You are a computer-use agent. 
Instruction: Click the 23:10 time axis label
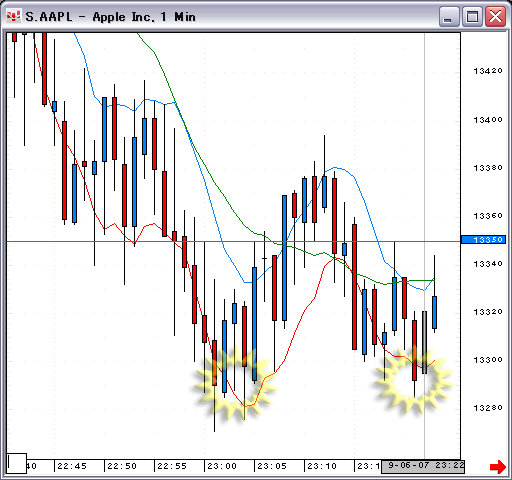click(322, 466)
